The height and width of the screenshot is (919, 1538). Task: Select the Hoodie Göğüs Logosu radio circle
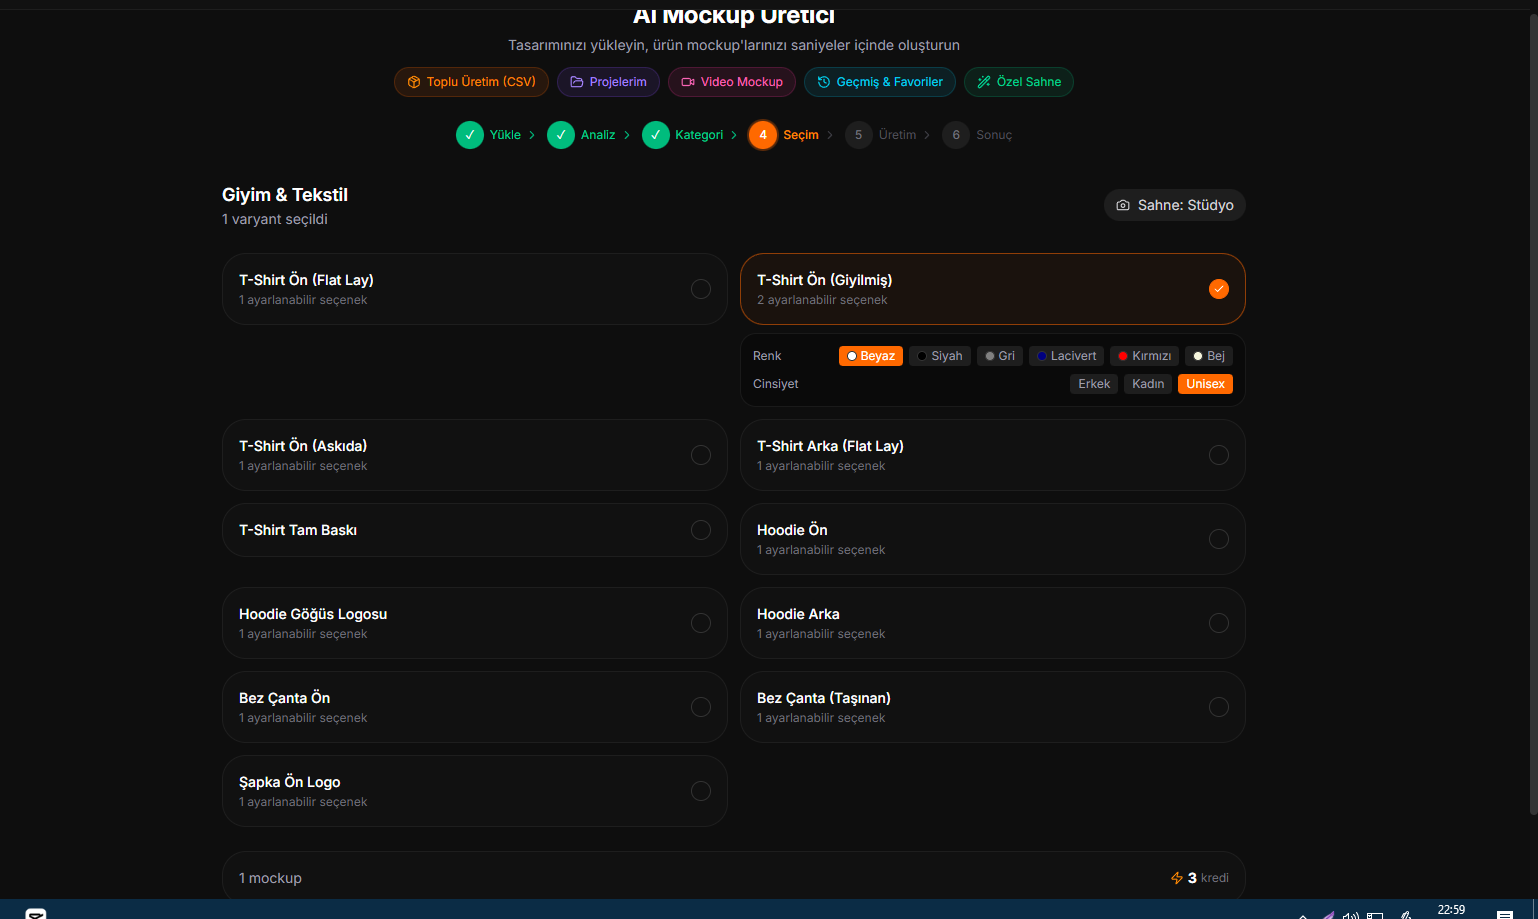click(701, 623)
